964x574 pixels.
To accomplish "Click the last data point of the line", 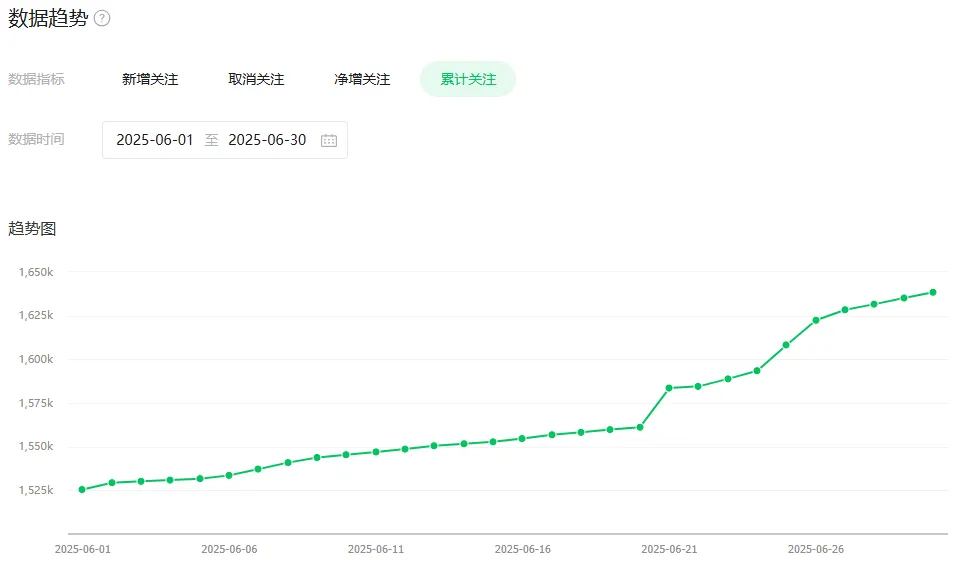I will tap(933, 293).
